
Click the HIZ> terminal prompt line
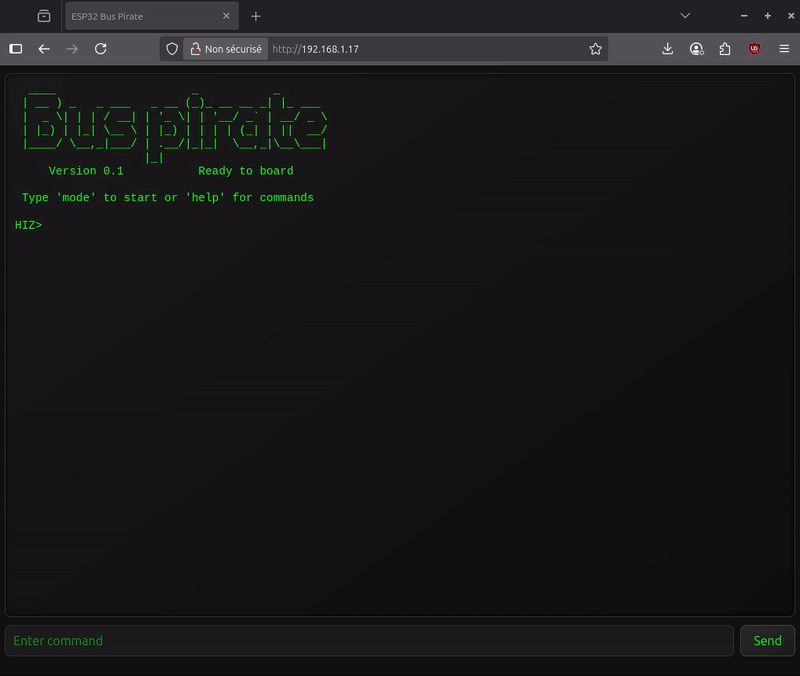click(x=29, y=225)
